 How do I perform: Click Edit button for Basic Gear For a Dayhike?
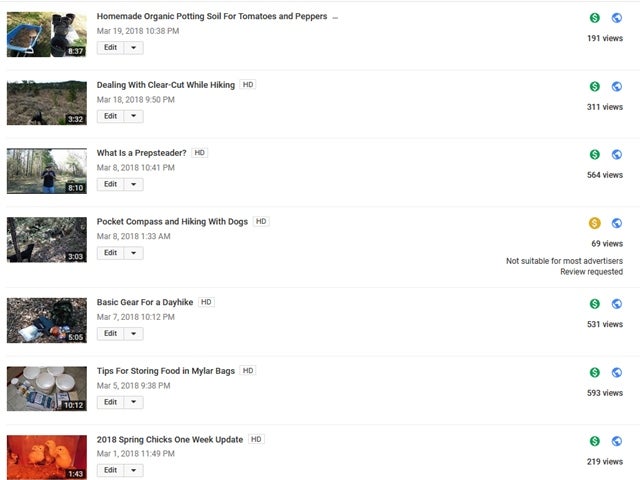click(110, 333)
